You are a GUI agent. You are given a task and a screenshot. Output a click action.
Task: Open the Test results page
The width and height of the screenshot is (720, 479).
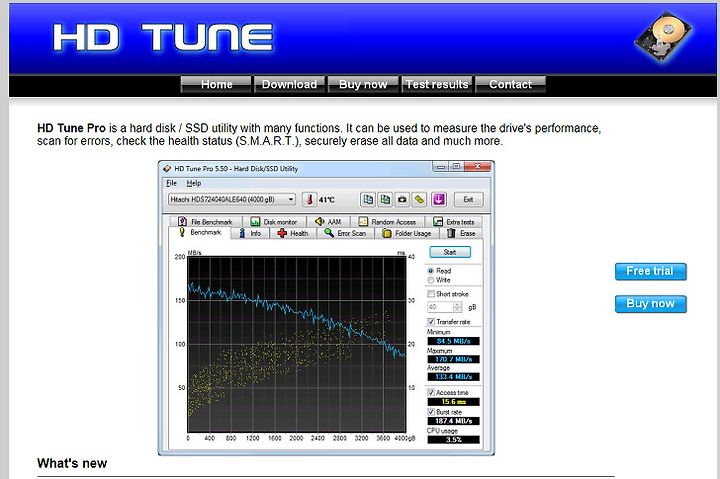pos(437,85)
